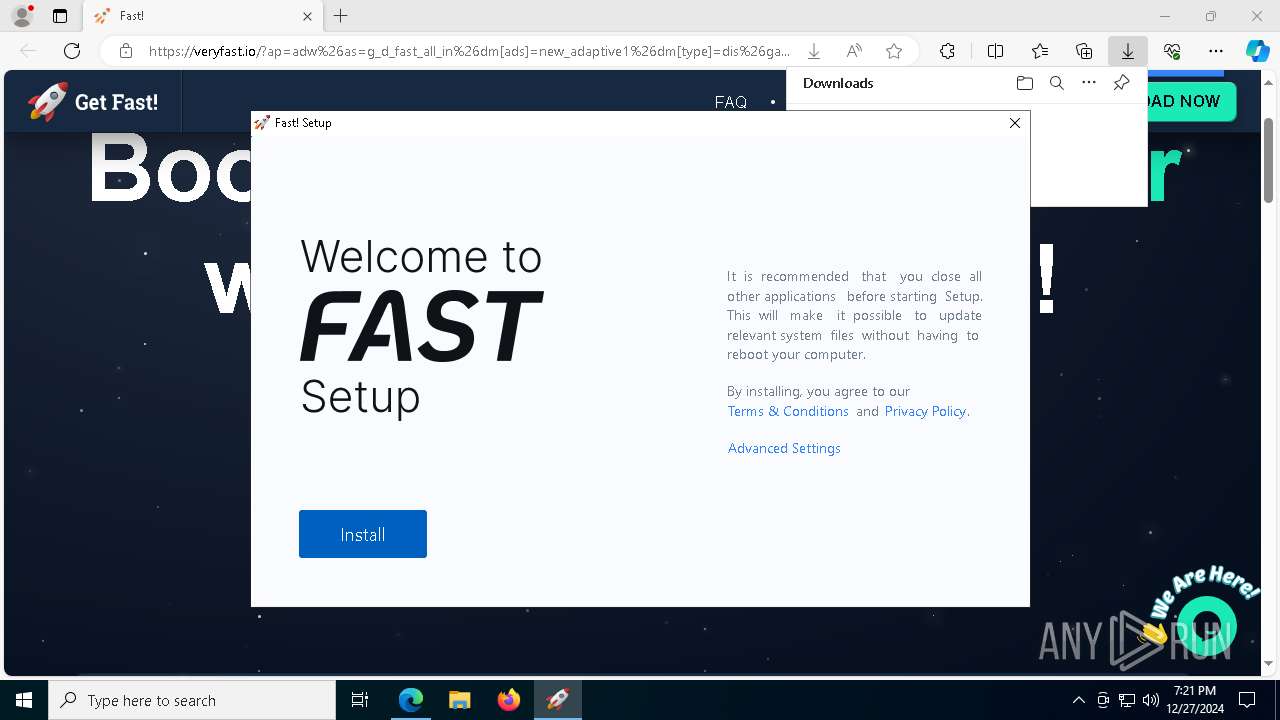Open the notification center icon
The height and width of the screenshot is (720, 1280).
pos(1247,700)
